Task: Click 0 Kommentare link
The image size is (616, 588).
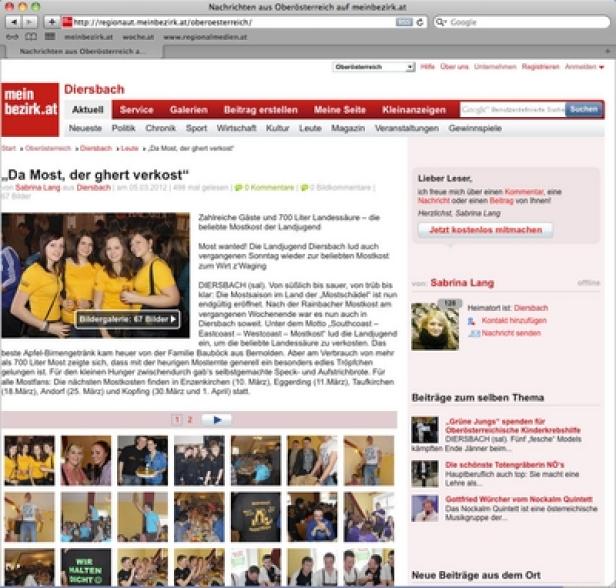Action: pos(269,188)
